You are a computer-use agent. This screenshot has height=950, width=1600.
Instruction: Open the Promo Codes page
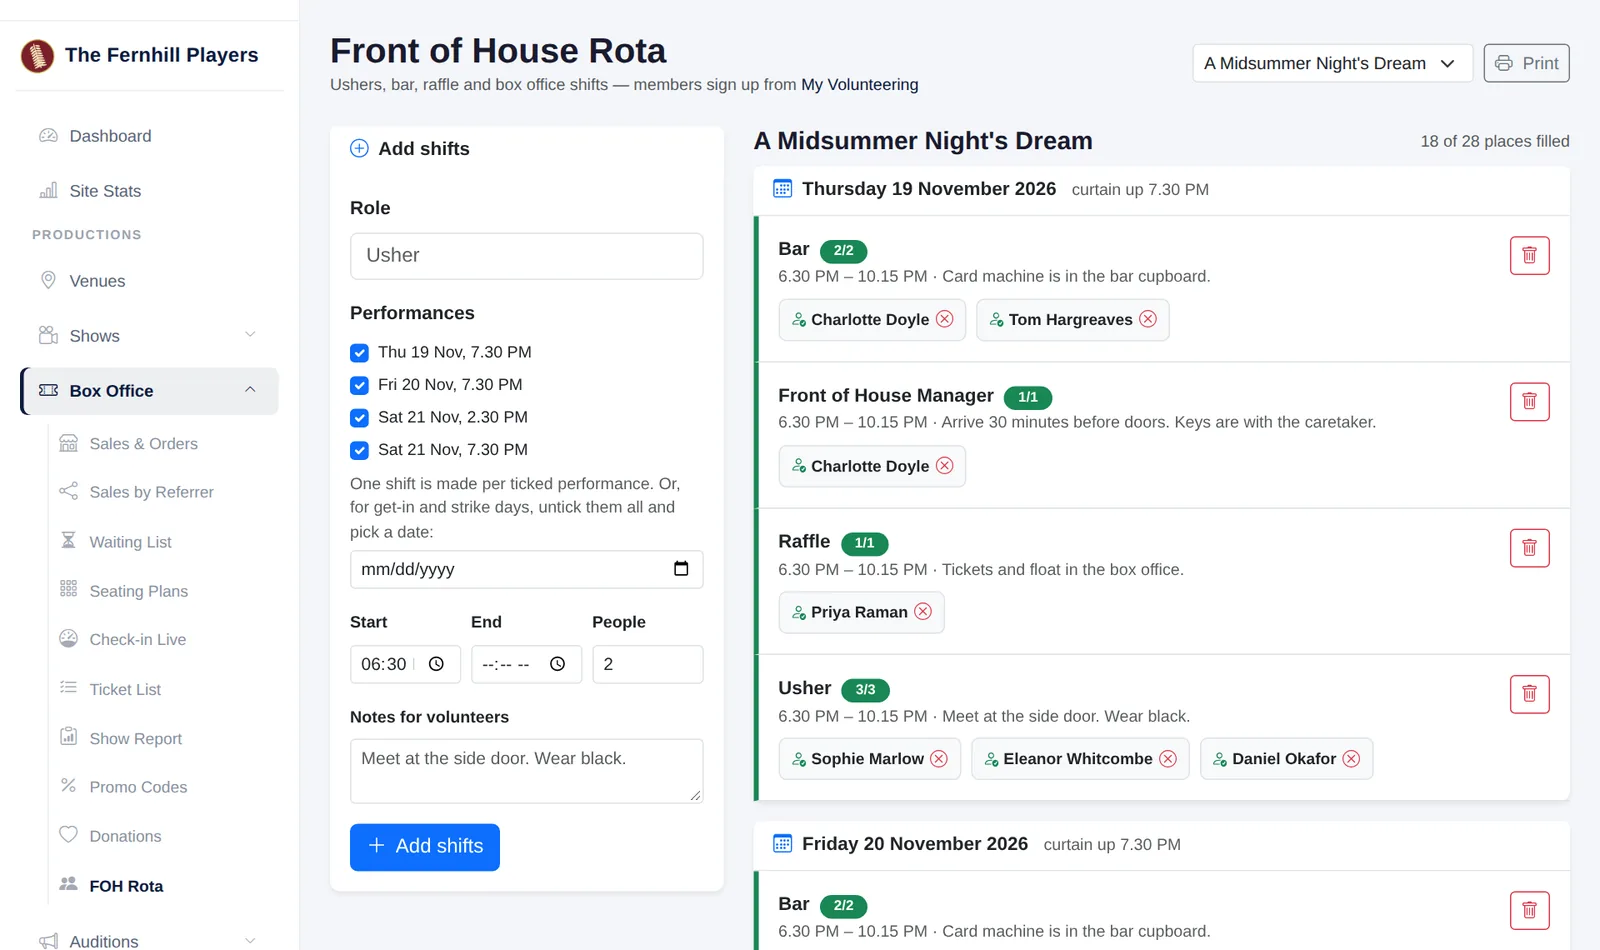[x=138, y=787]
